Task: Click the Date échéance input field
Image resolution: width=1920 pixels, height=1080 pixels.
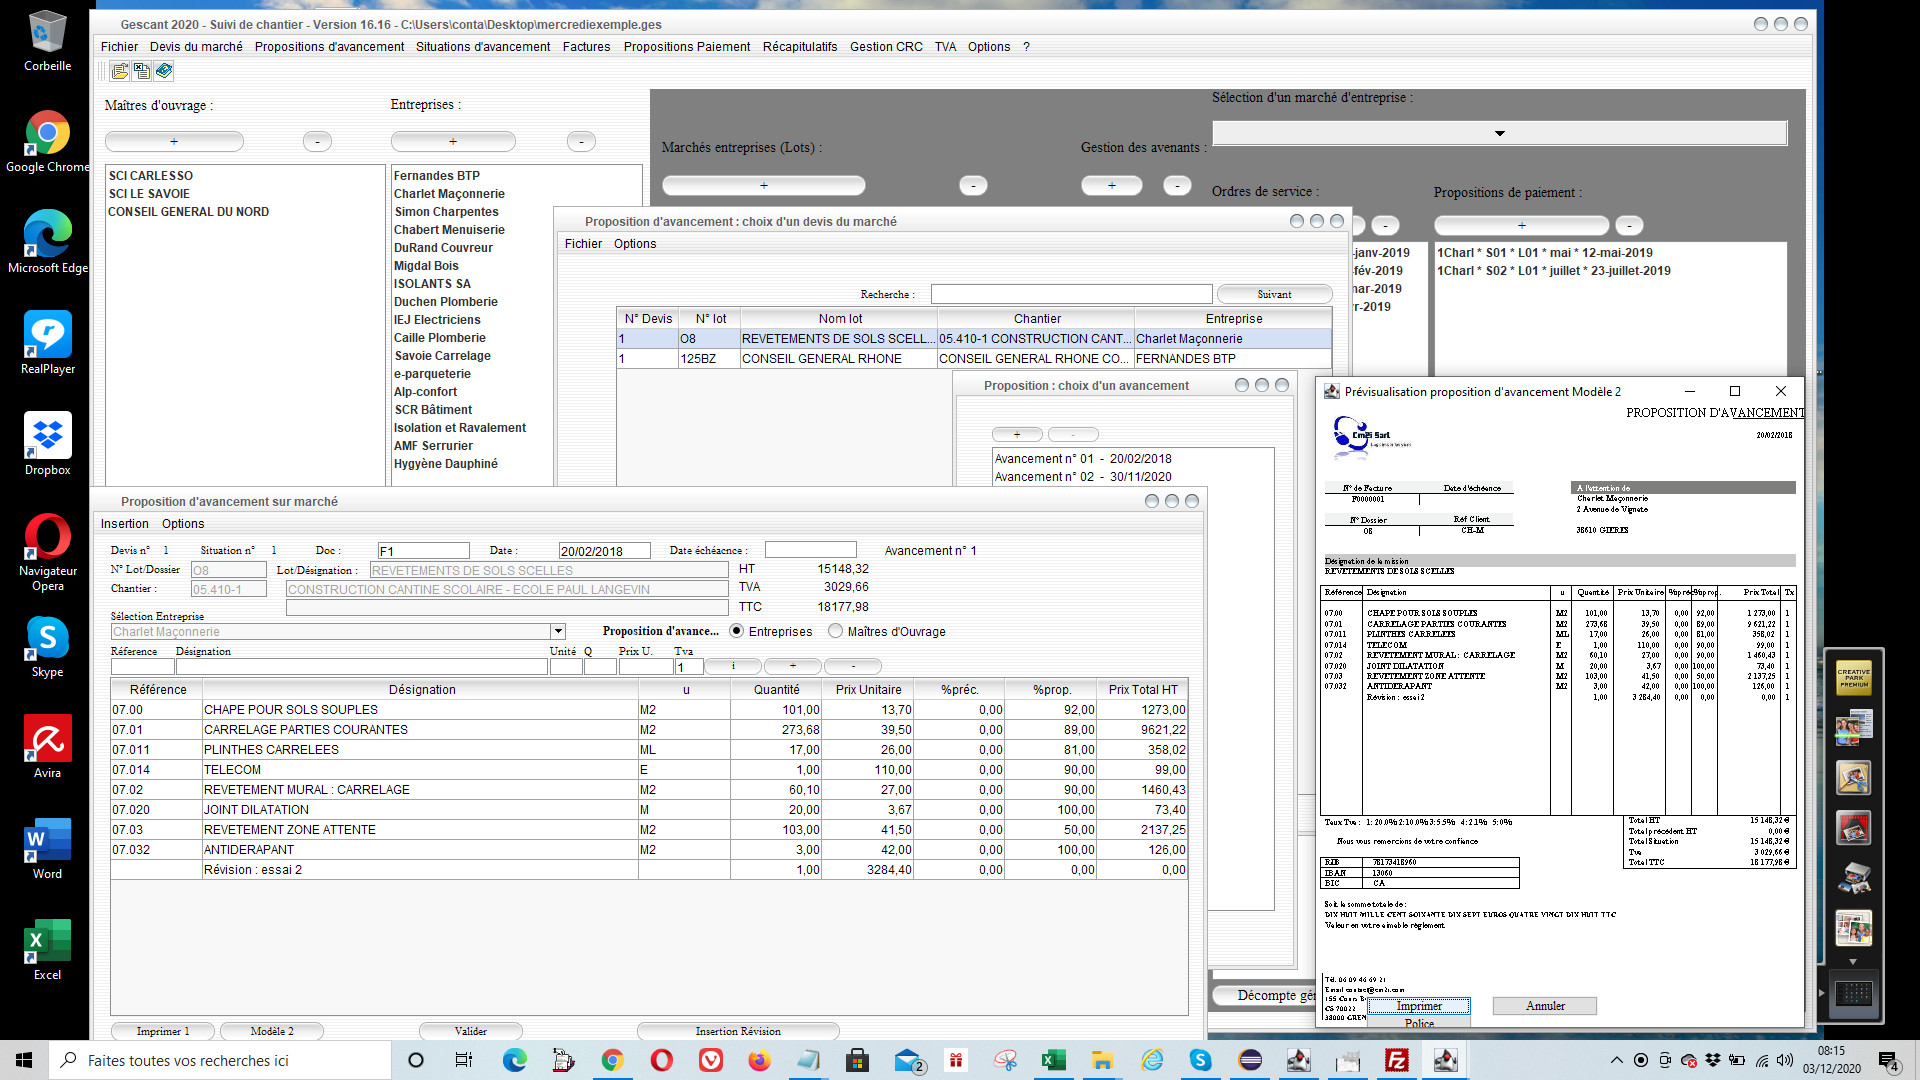Action: click(x=810, y=550)
